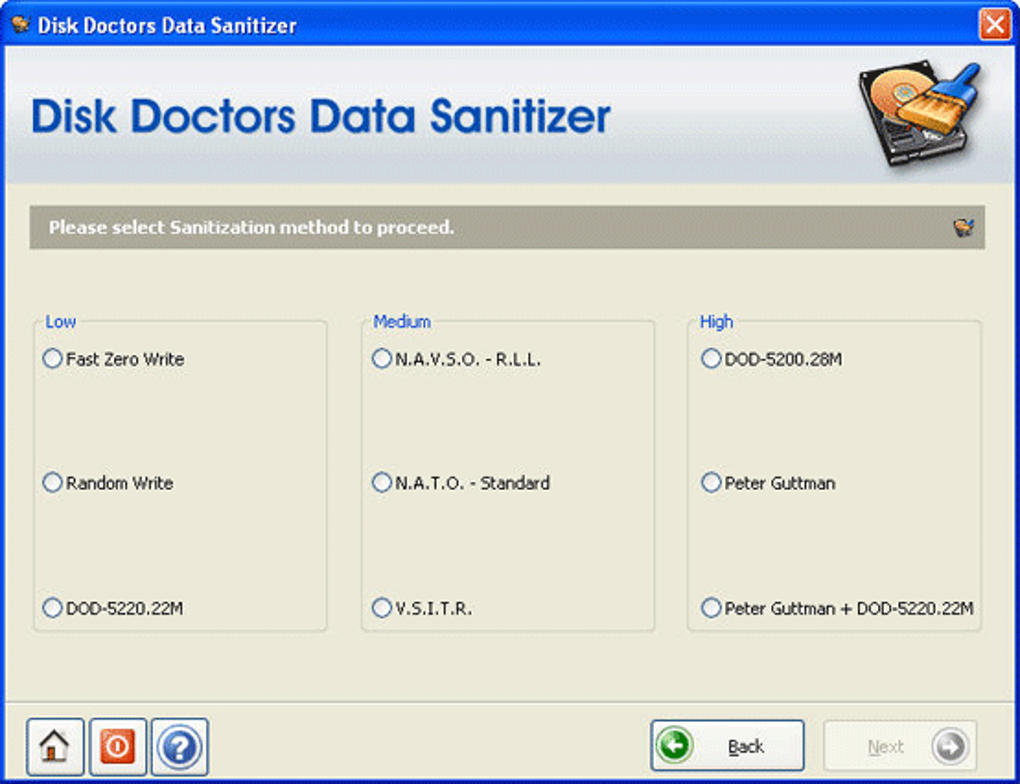Click the green arrow inside the Back button
The image size is (1020, 784).
[675, 744]
